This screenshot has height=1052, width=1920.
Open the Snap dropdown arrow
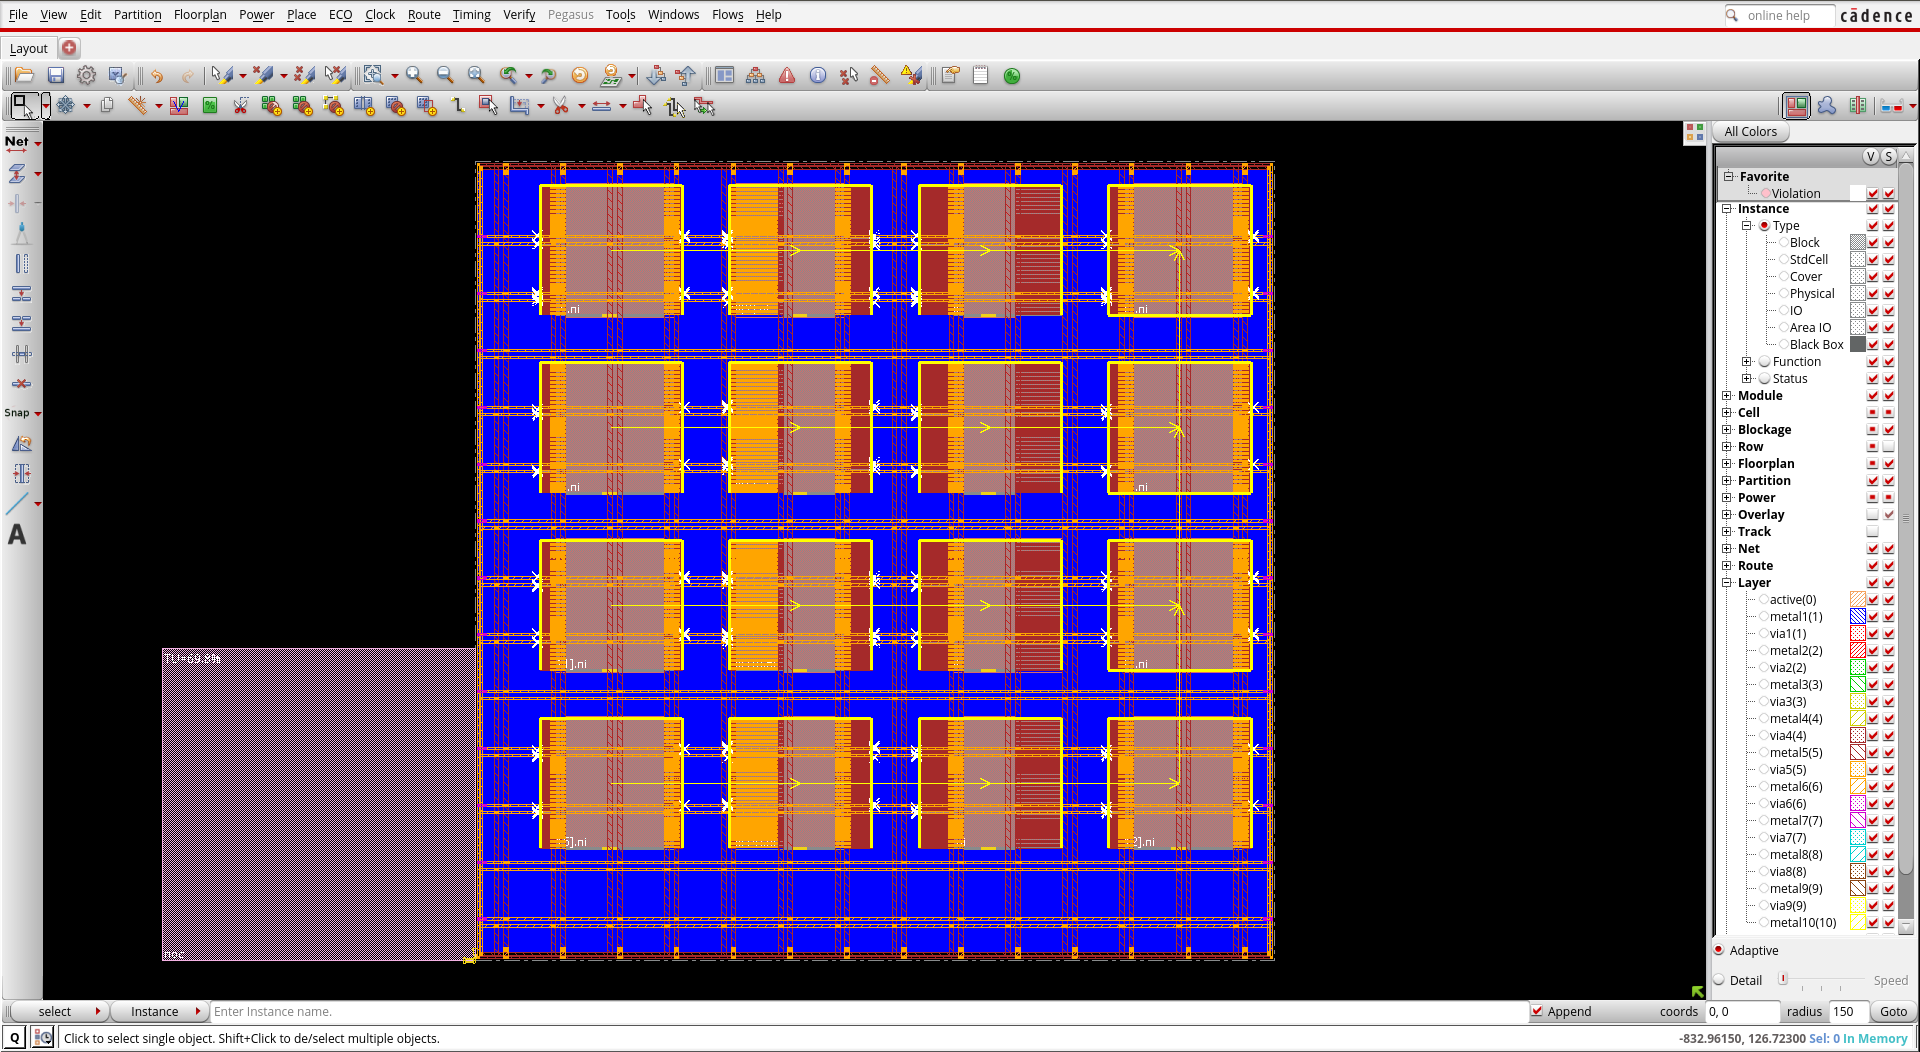38,413
